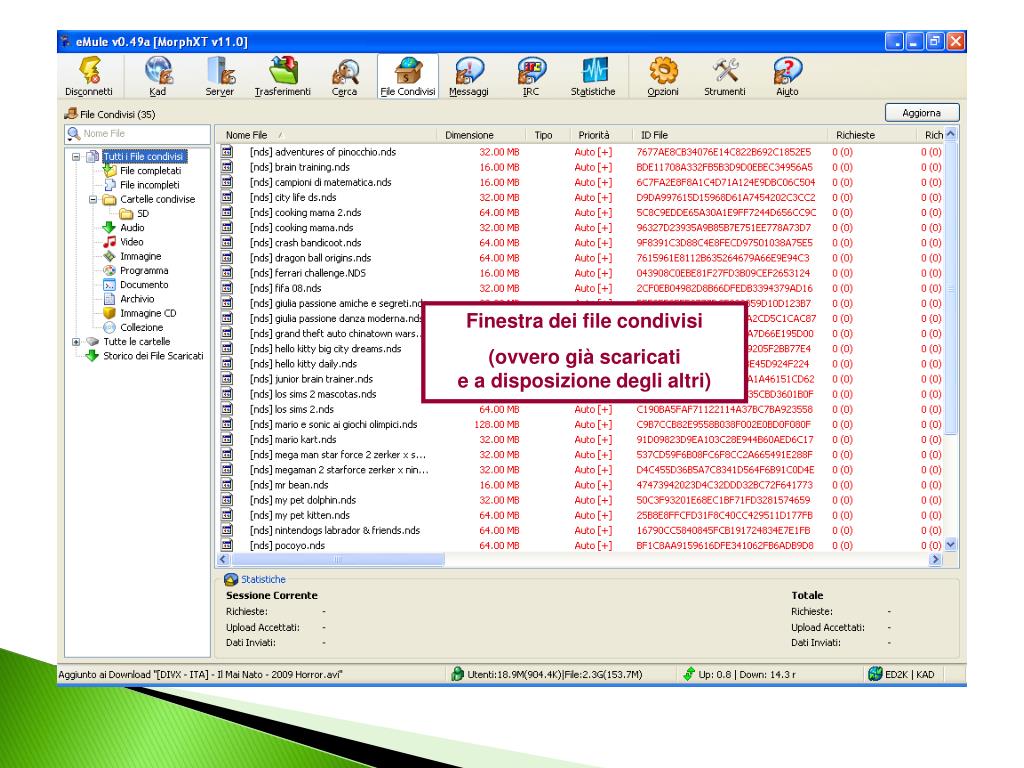The width and height of the screenshot is (1024, 768).
Task: Click the file icon beside fifa 08.nds
Action: [x=227, y=288]
